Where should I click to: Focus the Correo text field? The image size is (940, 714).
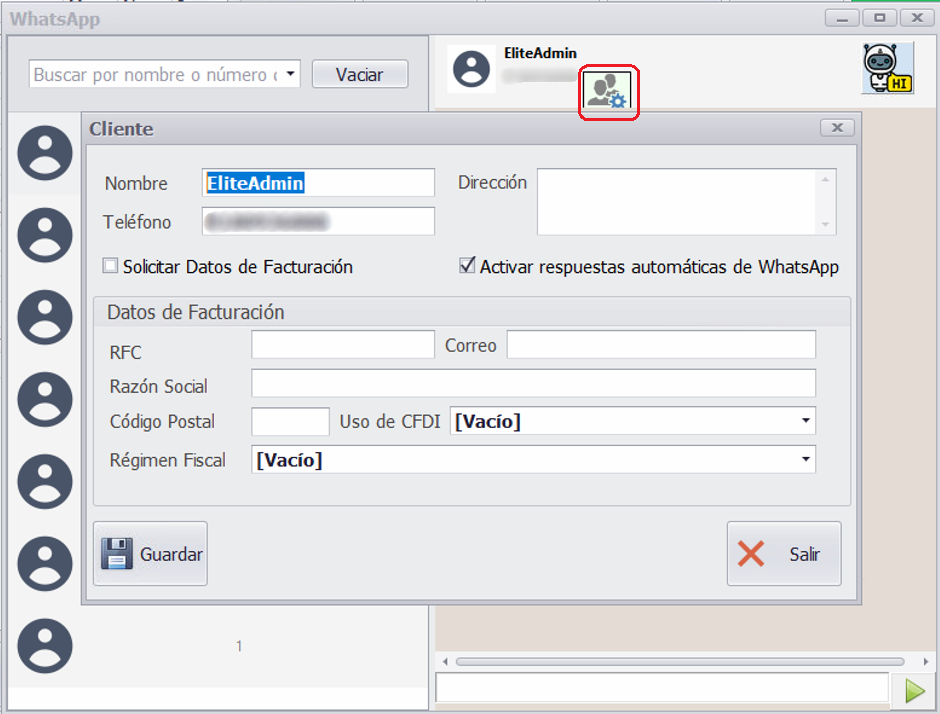tap(660, 345)
